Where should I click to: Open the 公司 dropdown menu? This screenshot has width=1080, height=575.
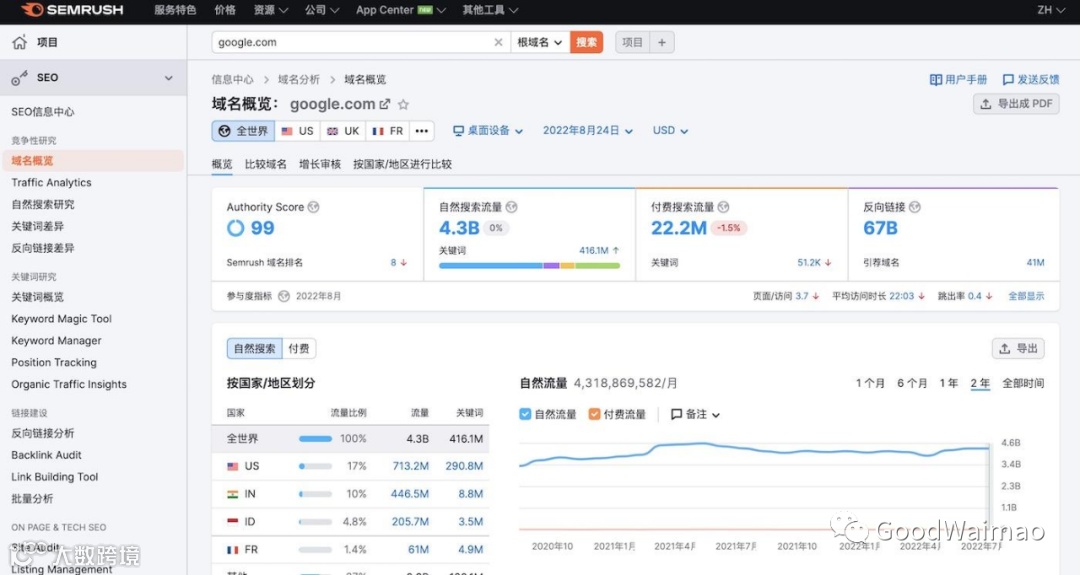[322, 10]
